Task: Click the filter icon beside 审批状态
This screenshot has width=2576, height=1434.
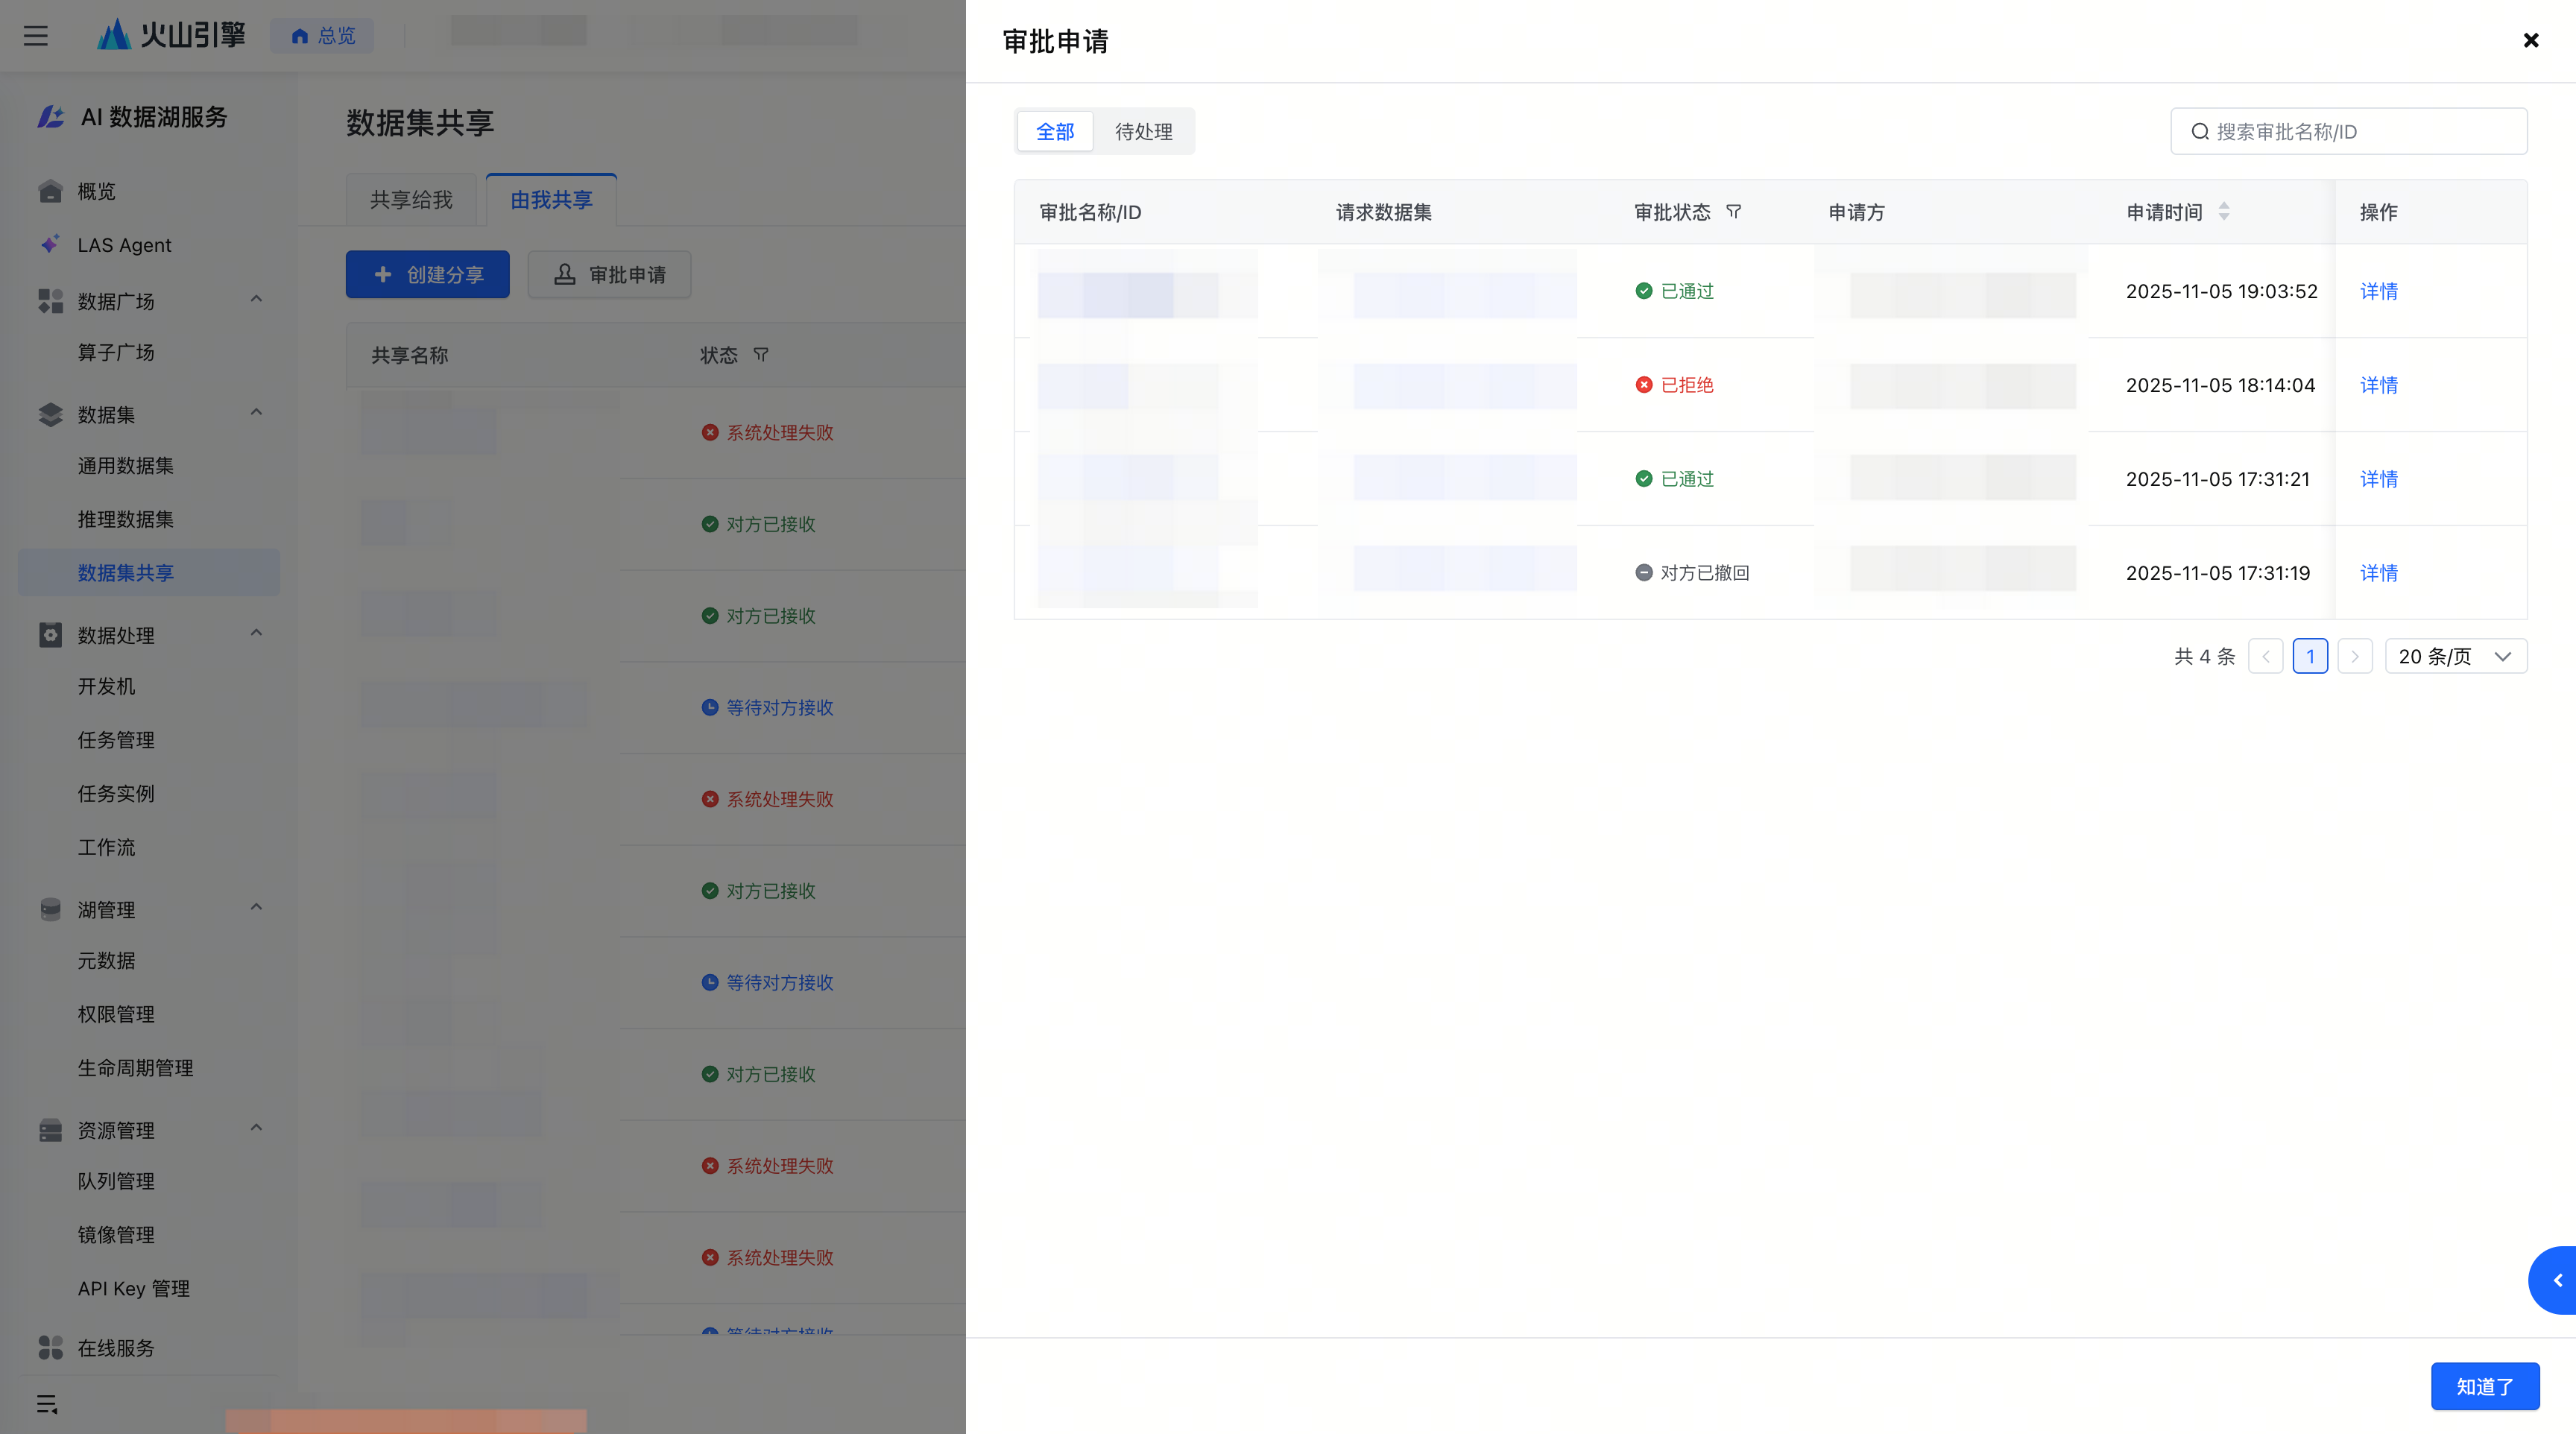Action: 1734,212
